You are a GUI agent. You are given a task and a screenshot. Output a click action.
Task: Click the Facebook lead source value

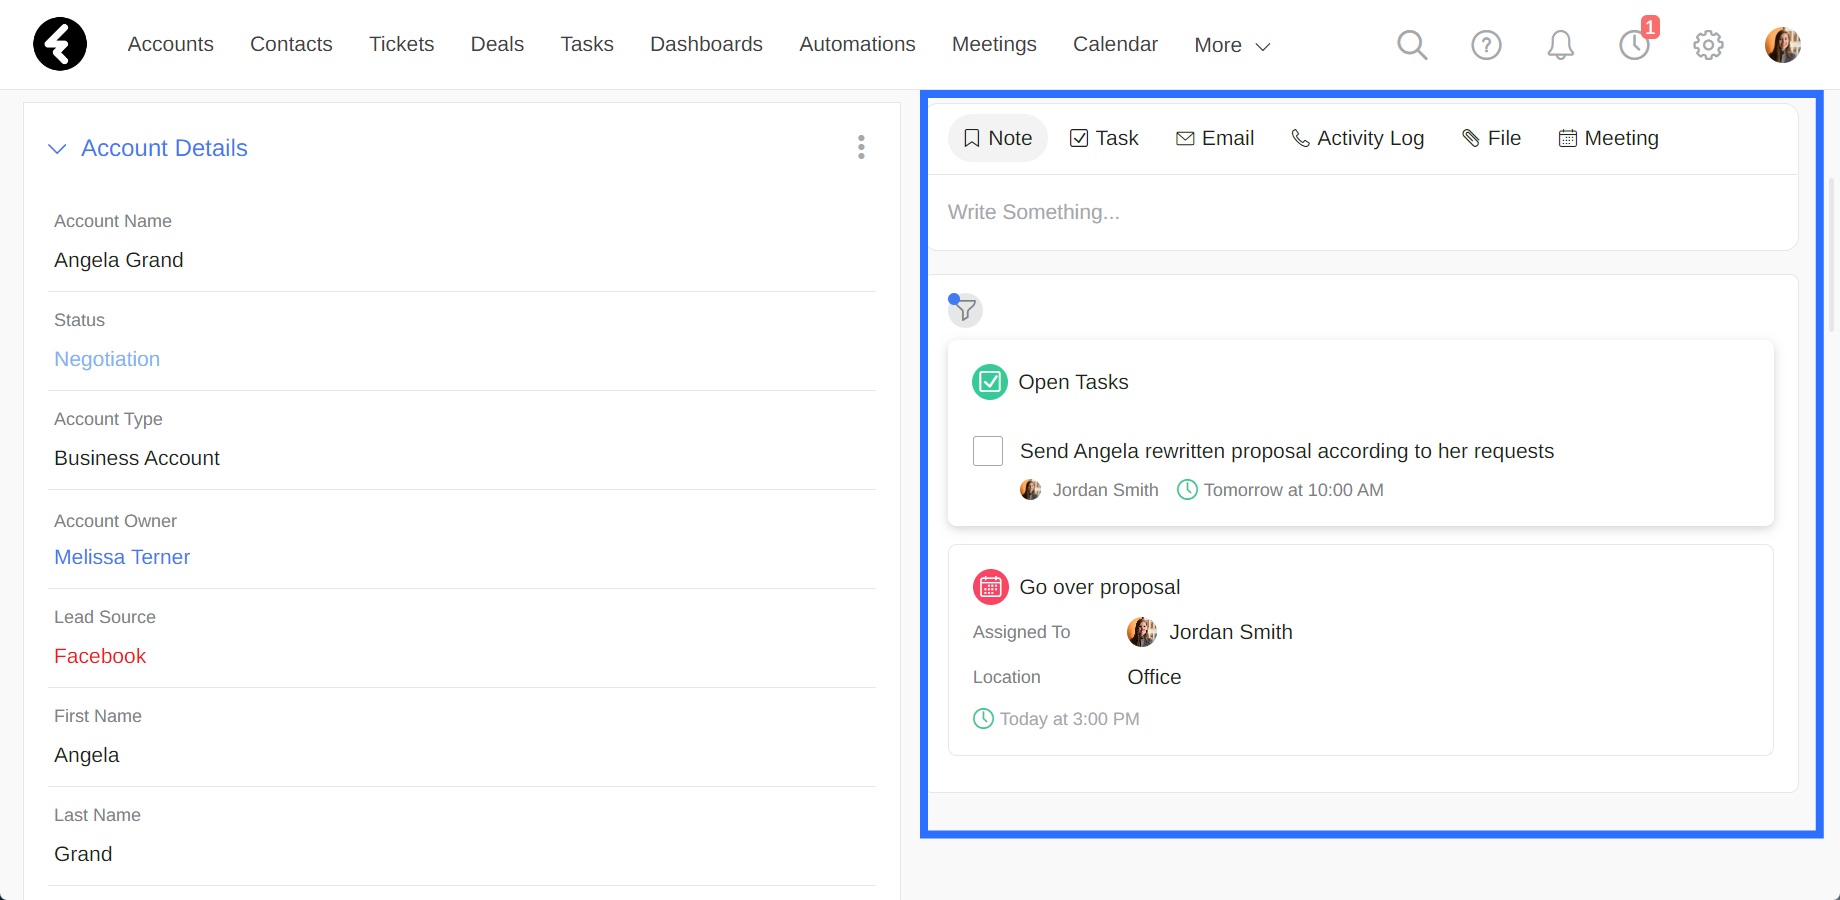point(100,656)
